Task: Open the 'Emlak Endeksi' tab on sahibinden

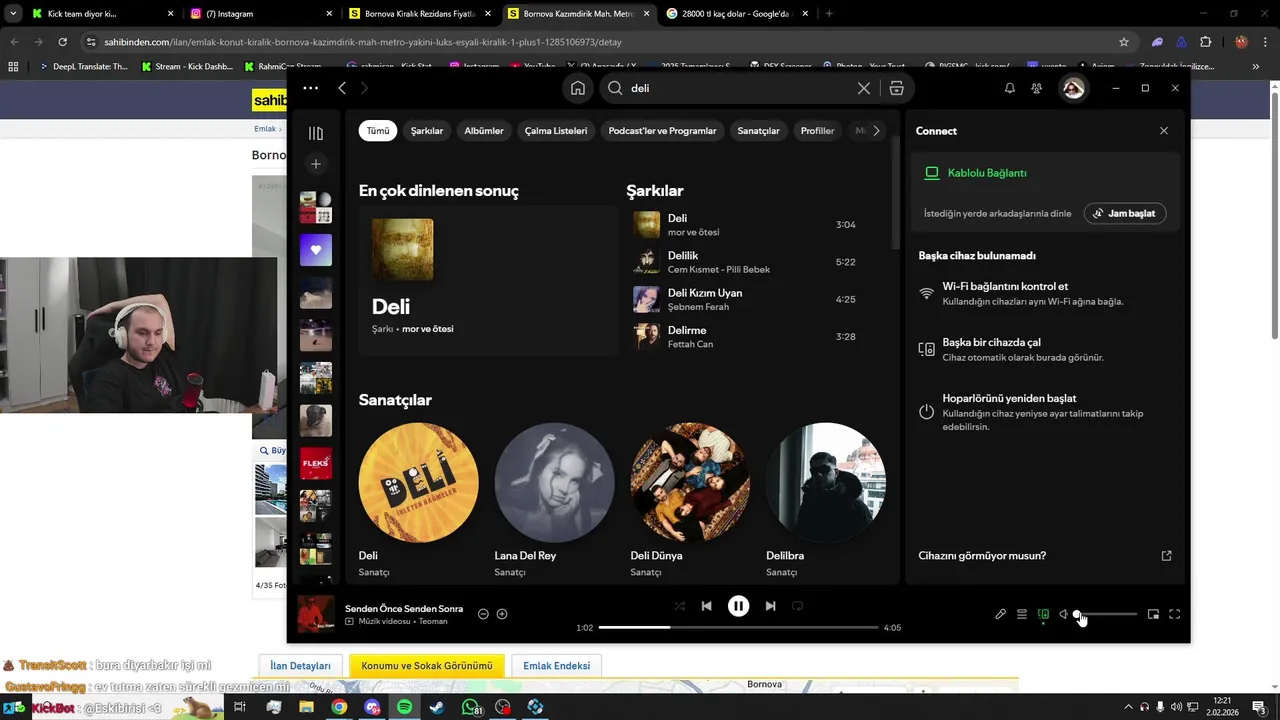Action: tap(556, 666)
